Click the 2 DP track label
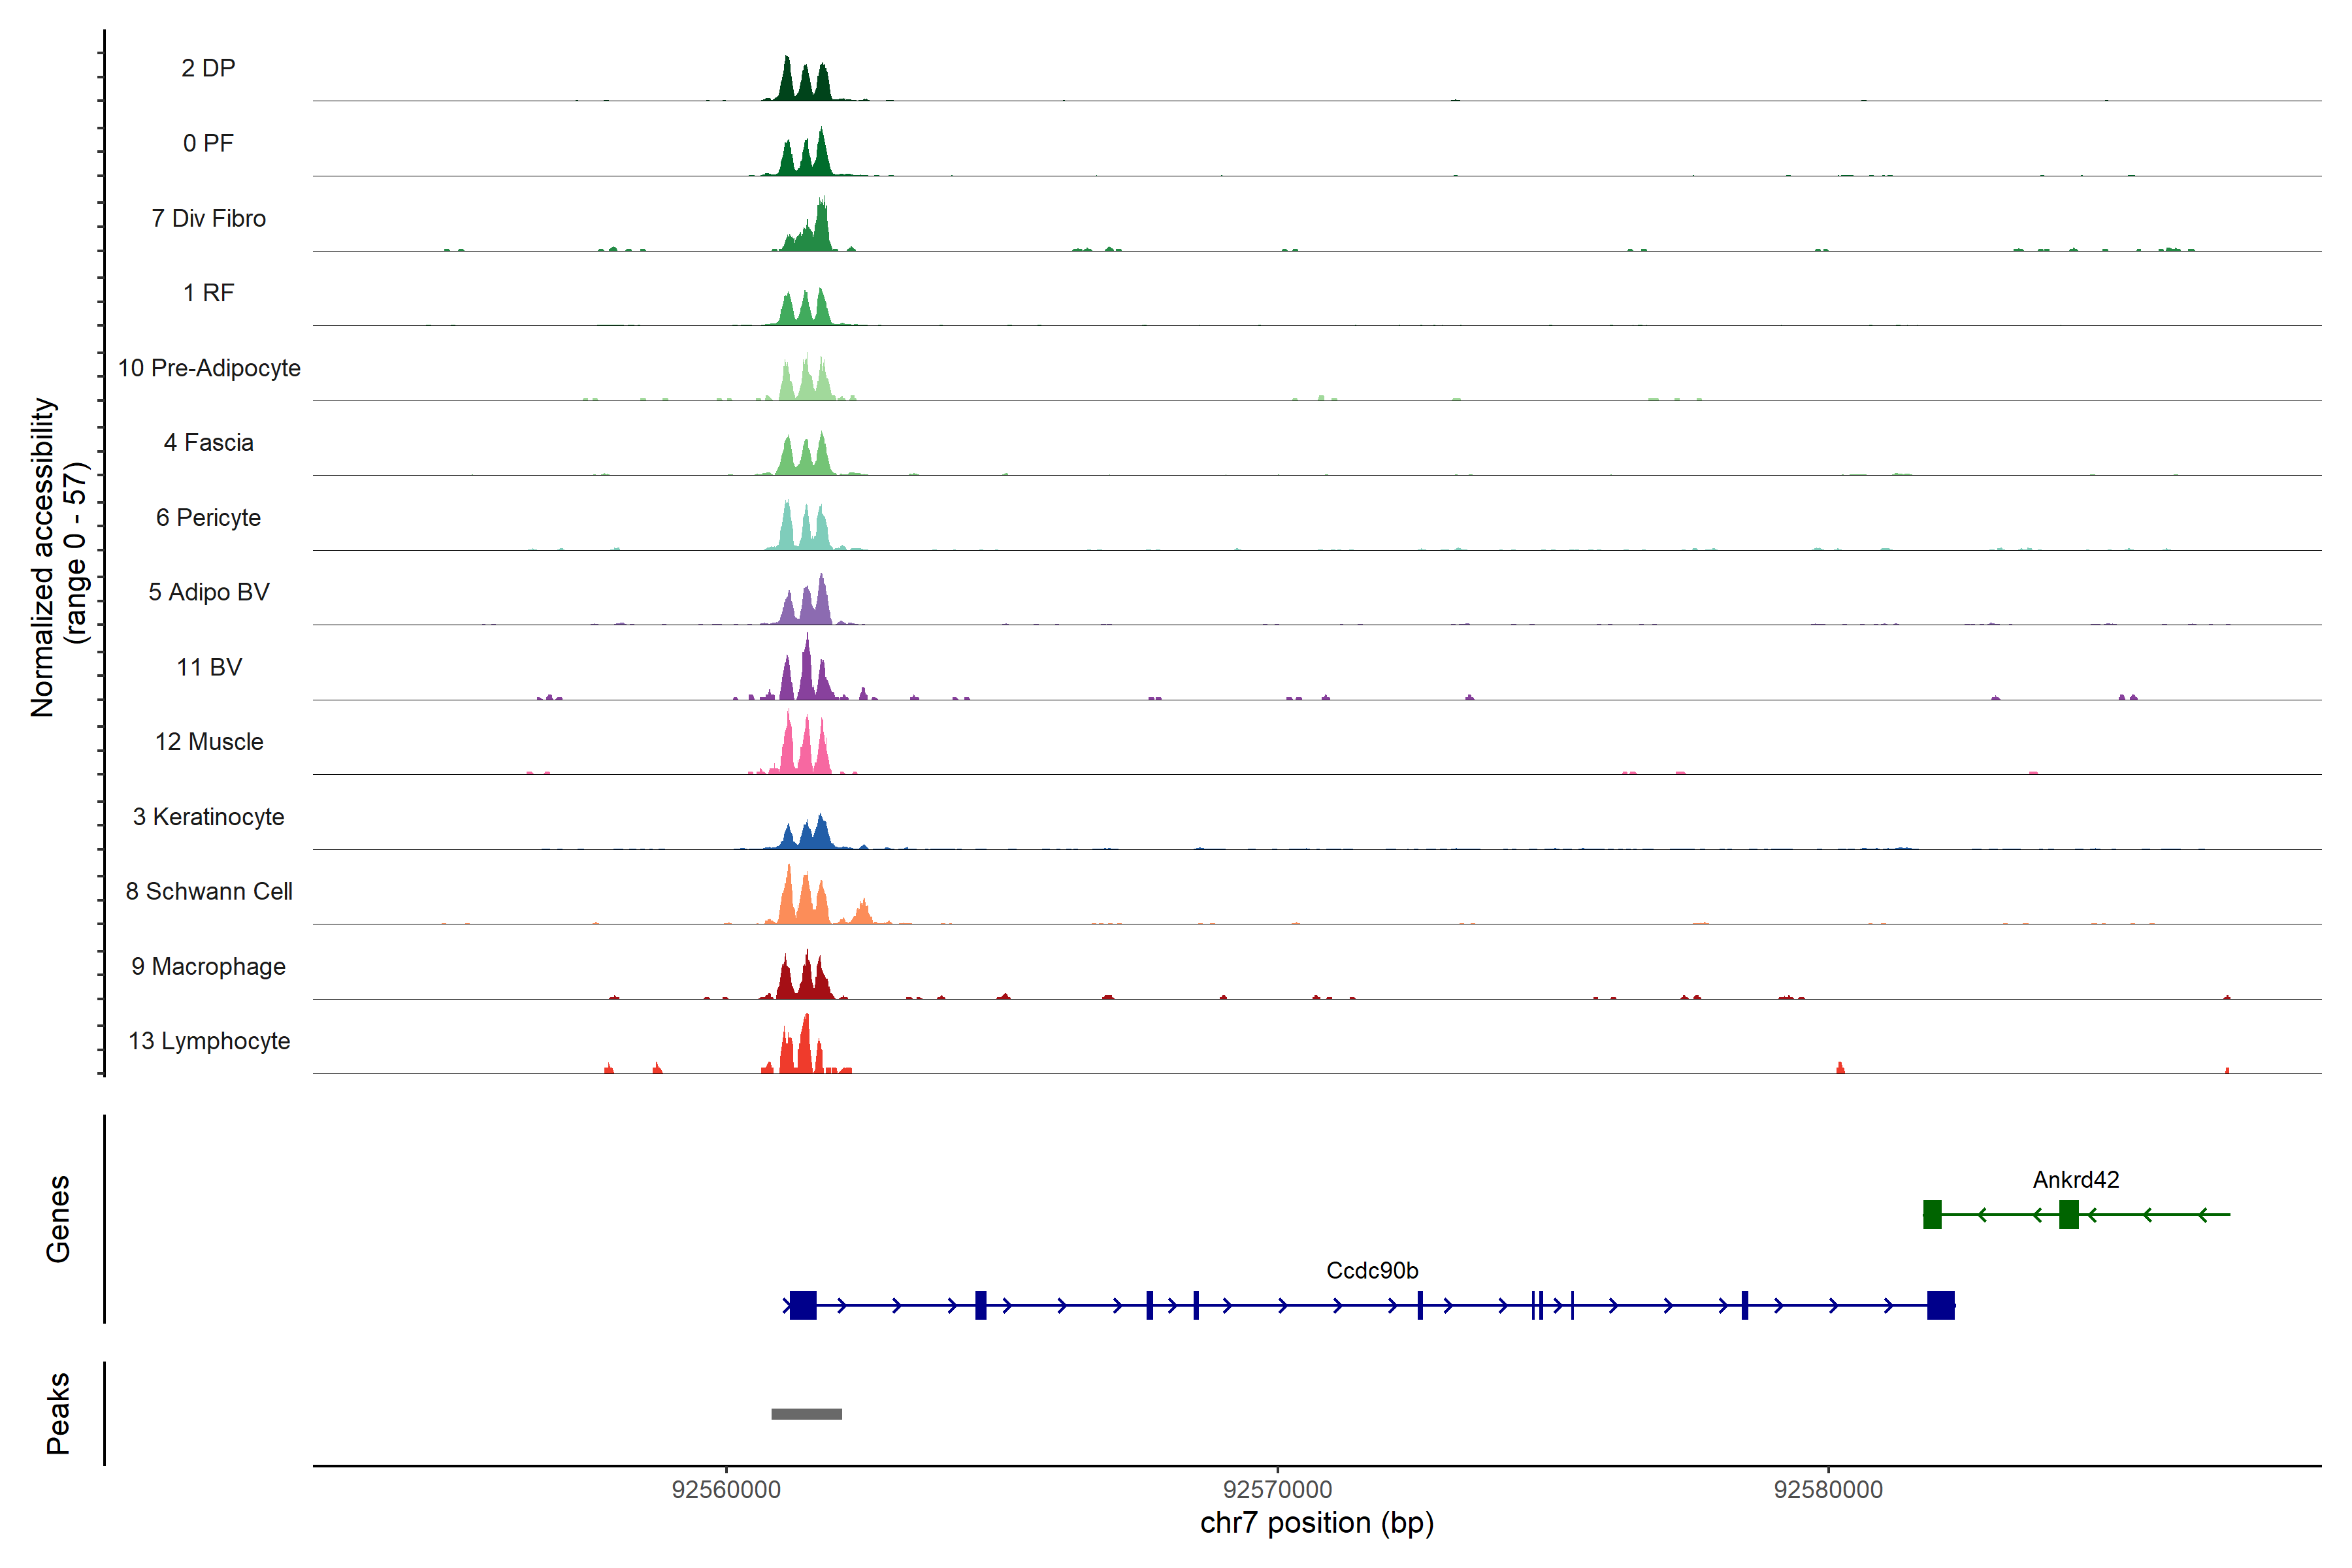 coord(208,68)
